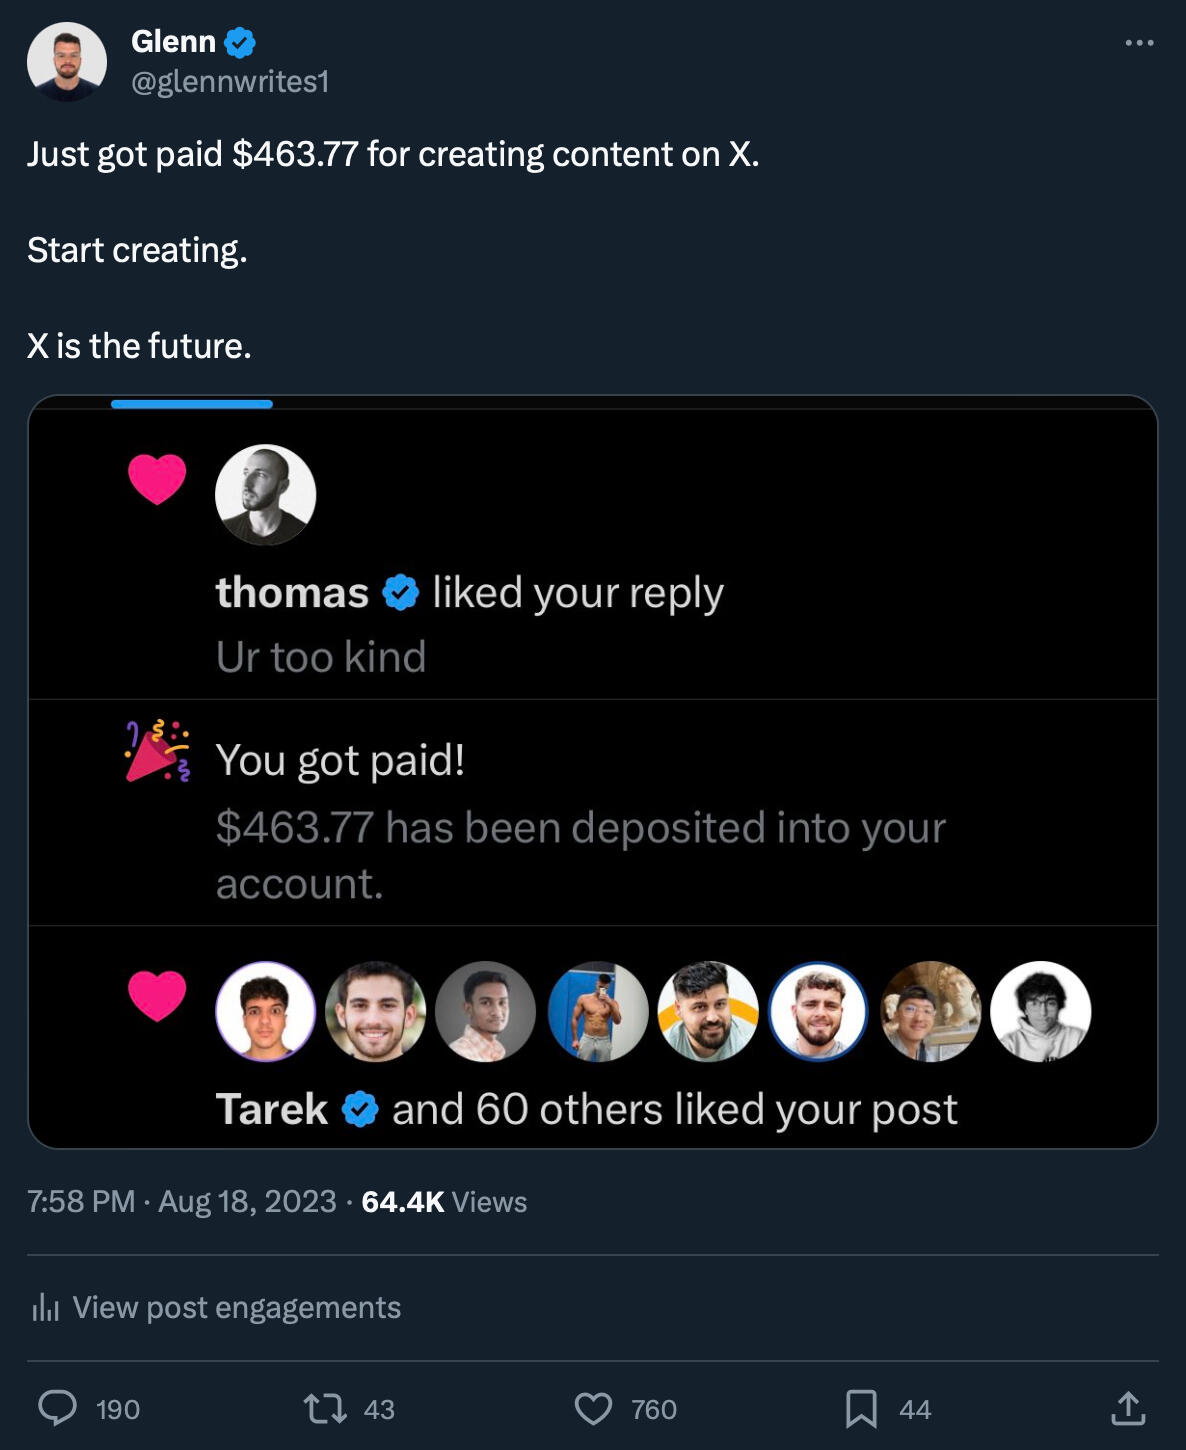Screen dimensions: 1186x1450
Task: Repost this tweet via the retweet icon
Action: tap(325, 1408)
